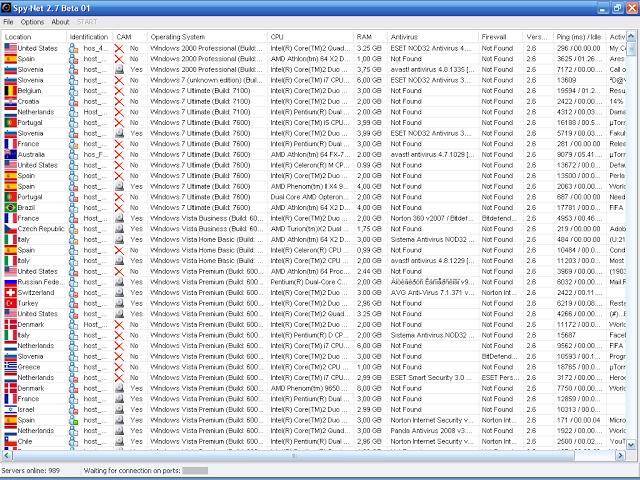This screenshot has height=480, width=640.
Task: Click the greyed START menu item
Action: tap(87, 22)
